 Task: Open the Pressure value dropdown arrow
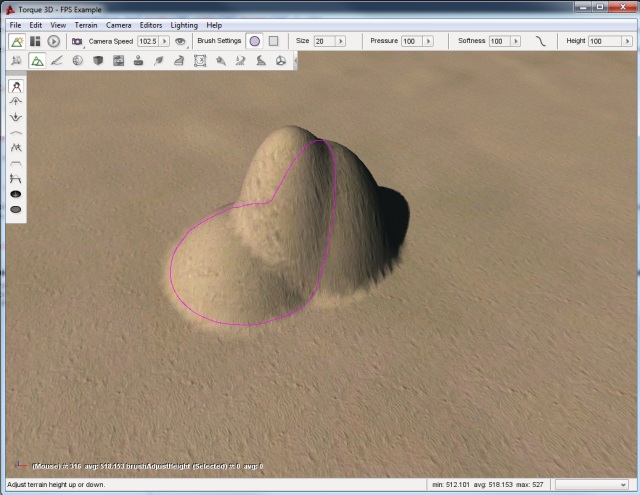426,42
